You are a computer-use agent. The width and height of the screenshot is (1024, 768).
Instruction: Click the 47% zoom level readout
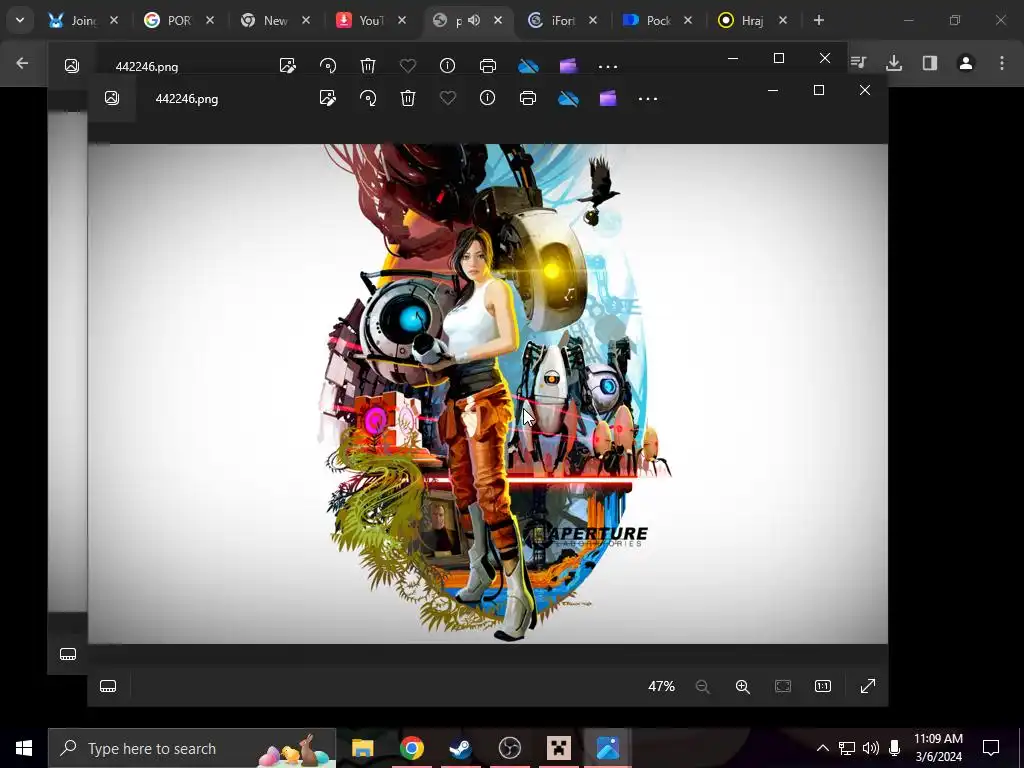(x=661, y=686)
